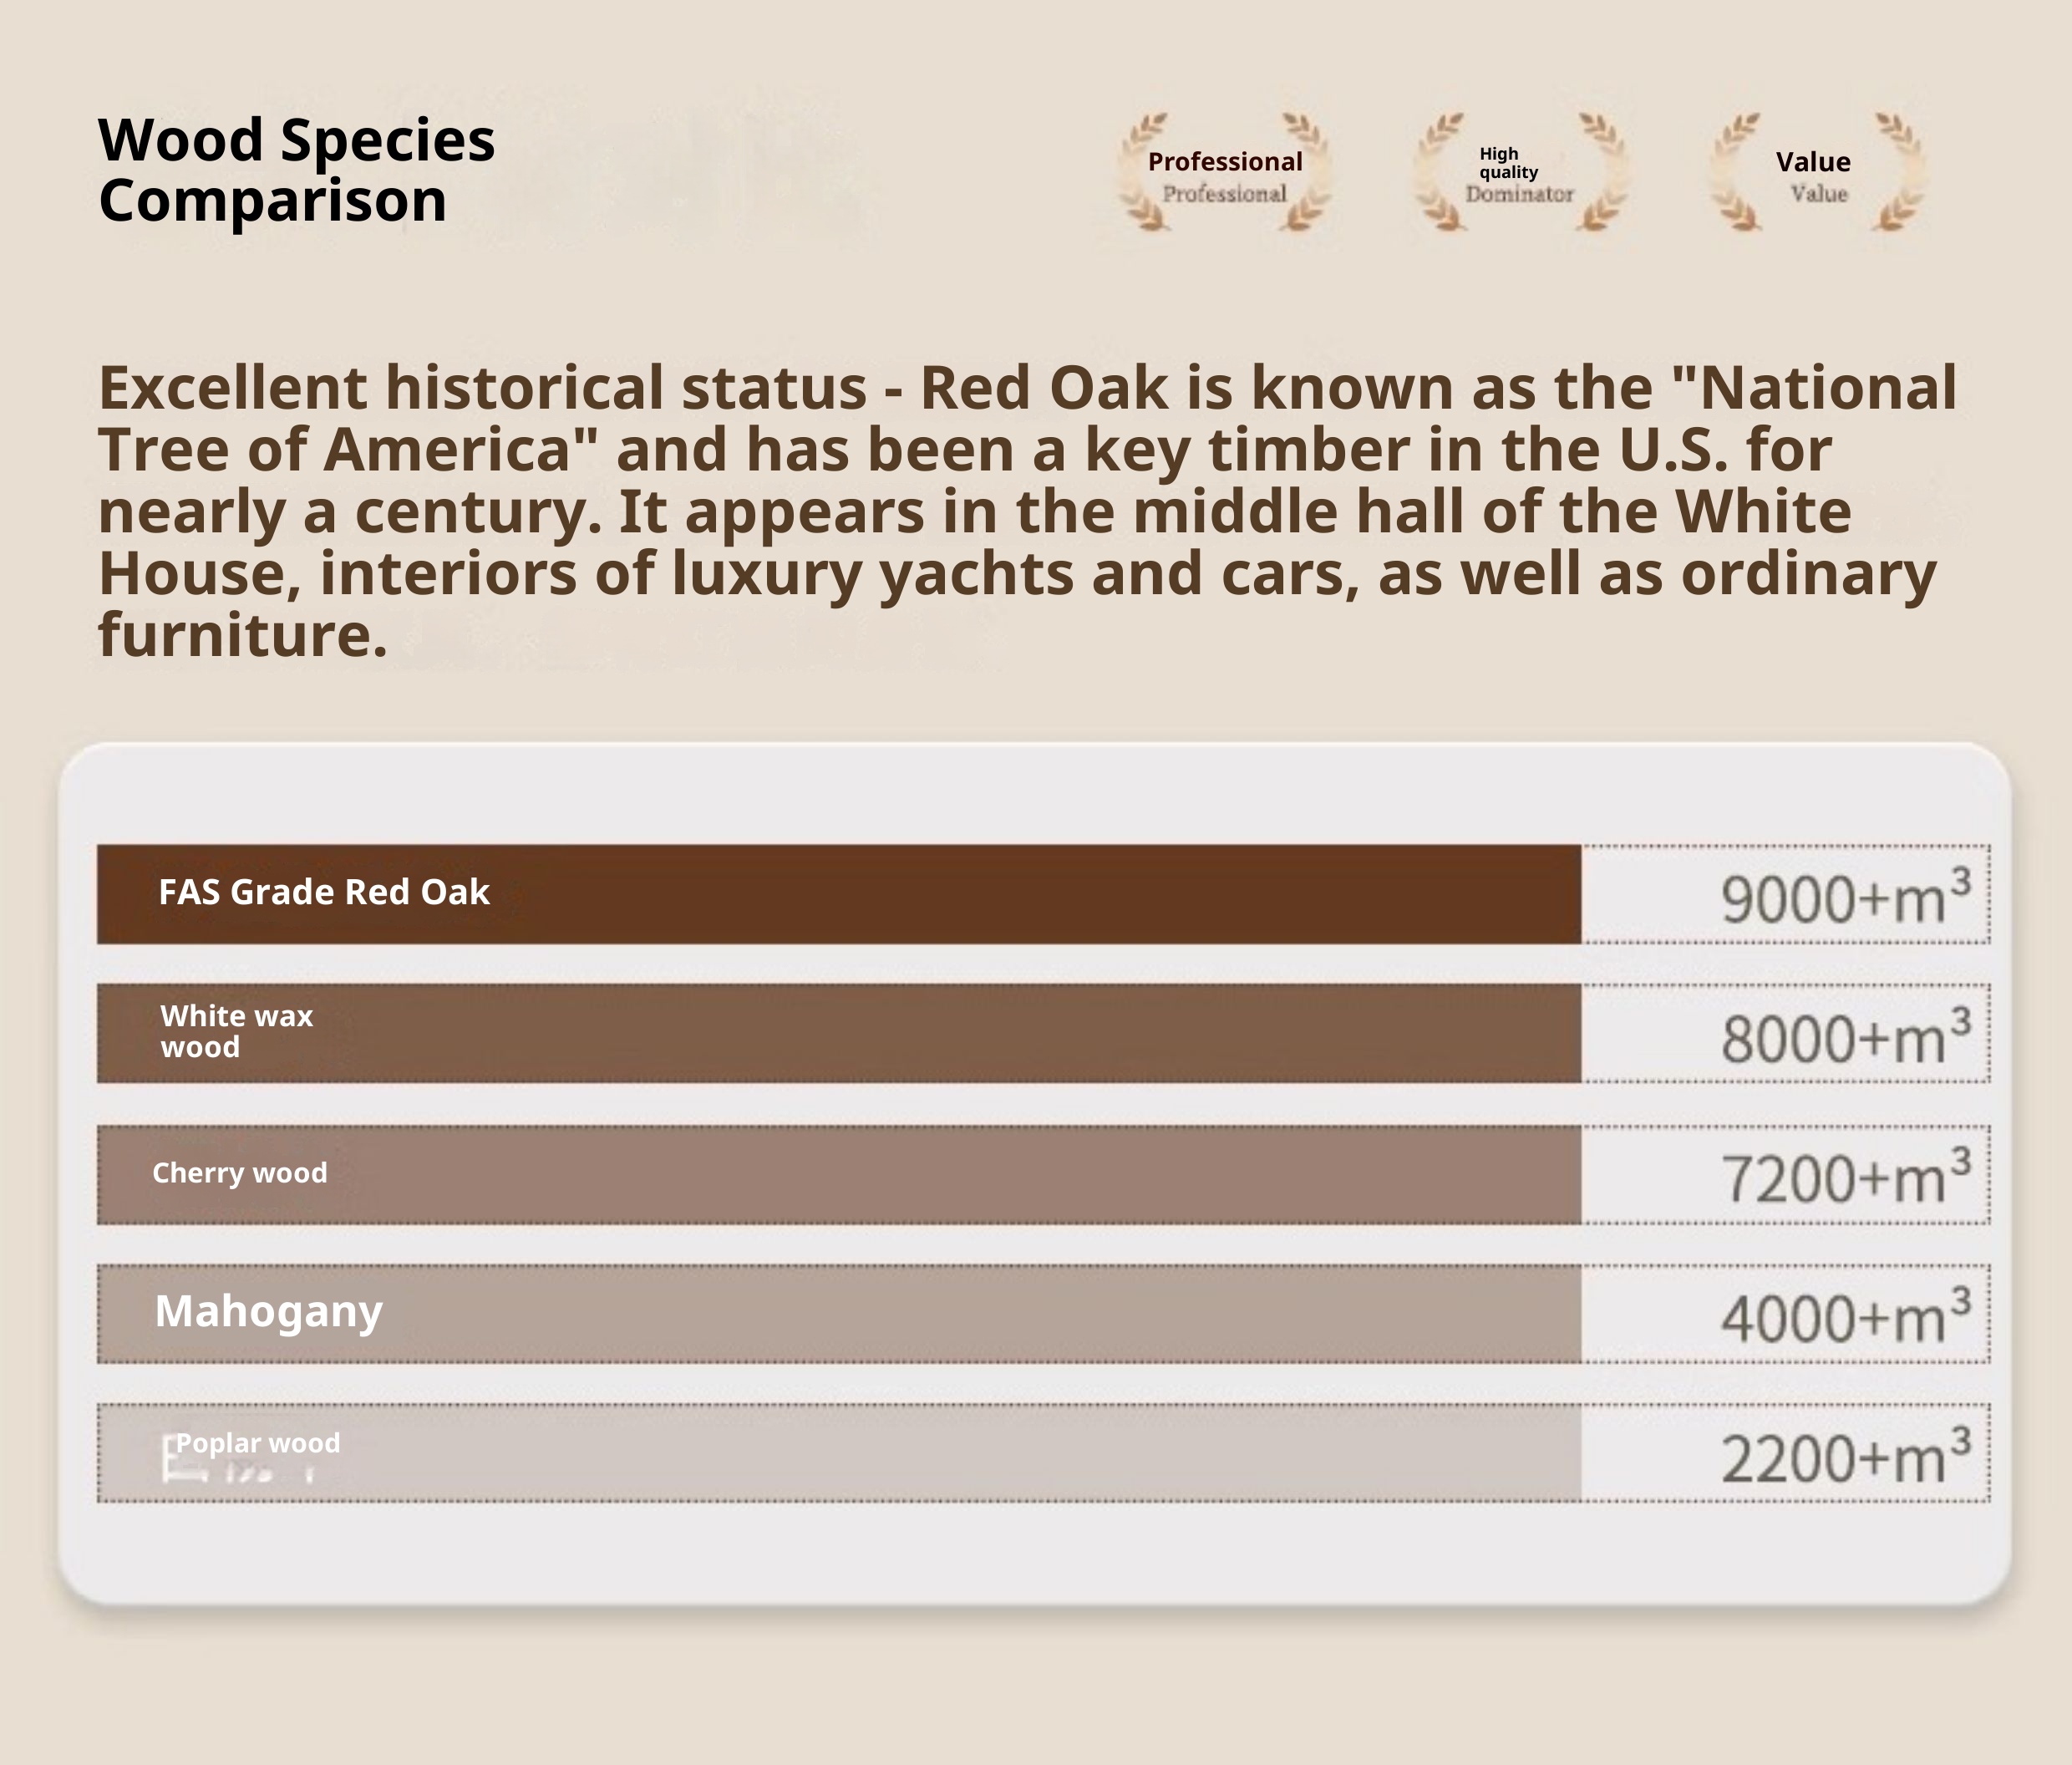Screen dimensions: 2072x1765
Task: Click the FAS Grade Red Oak label text
Action: click(324, 892)
